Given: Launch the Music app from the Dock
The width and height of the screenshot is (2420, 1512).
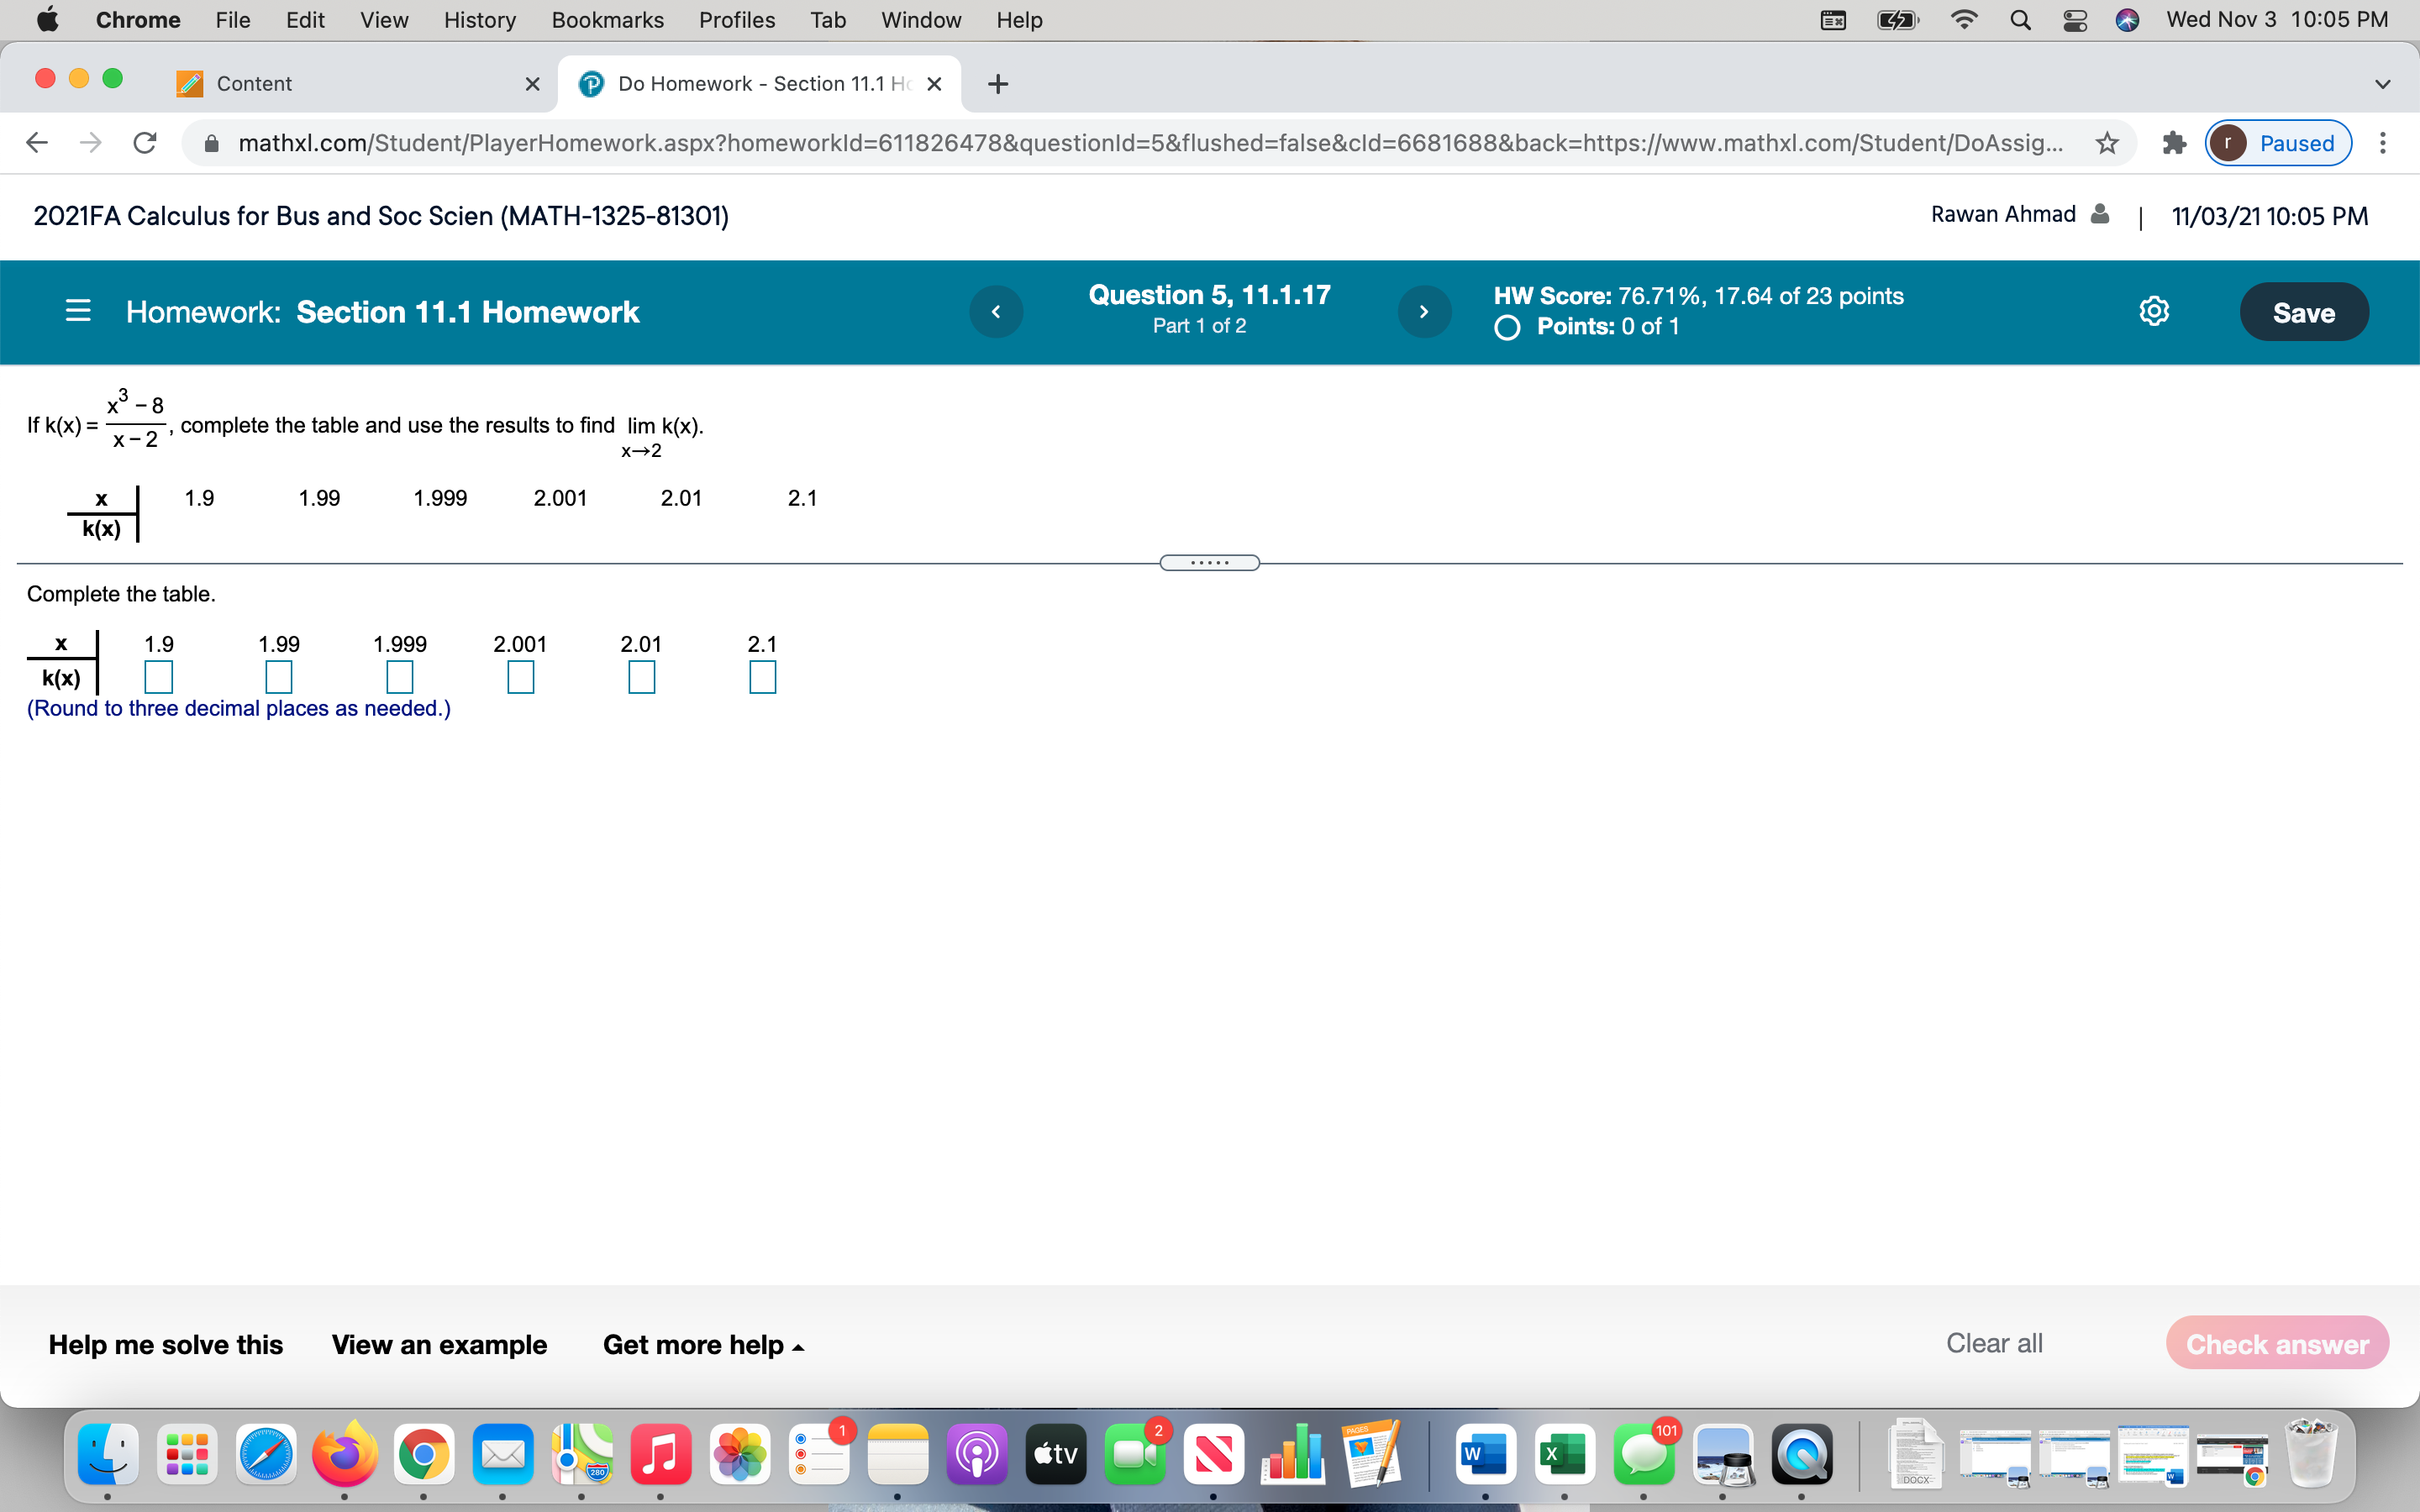Looking at the screenshot, I should click(661, 1455).
